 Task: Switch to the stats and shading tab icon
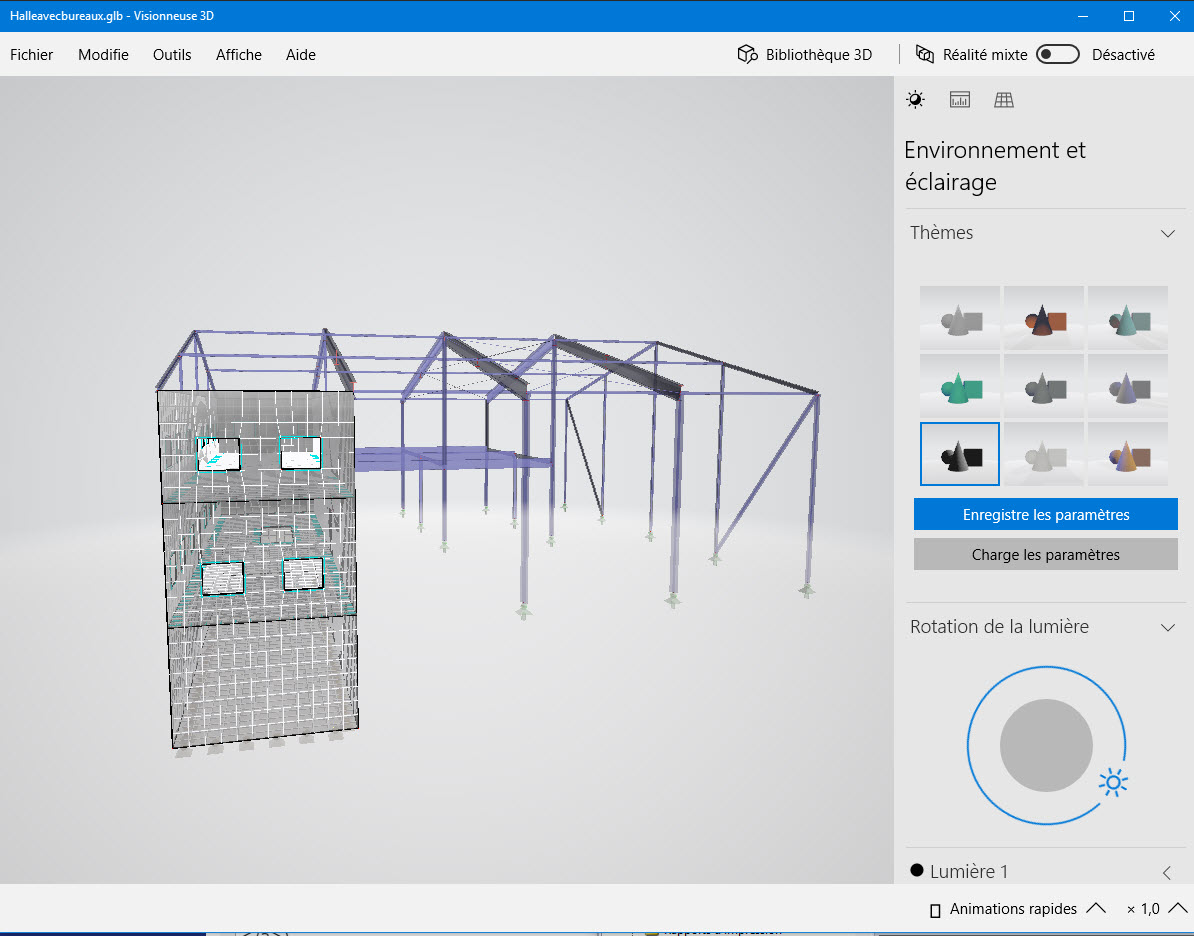pos(959,100)
